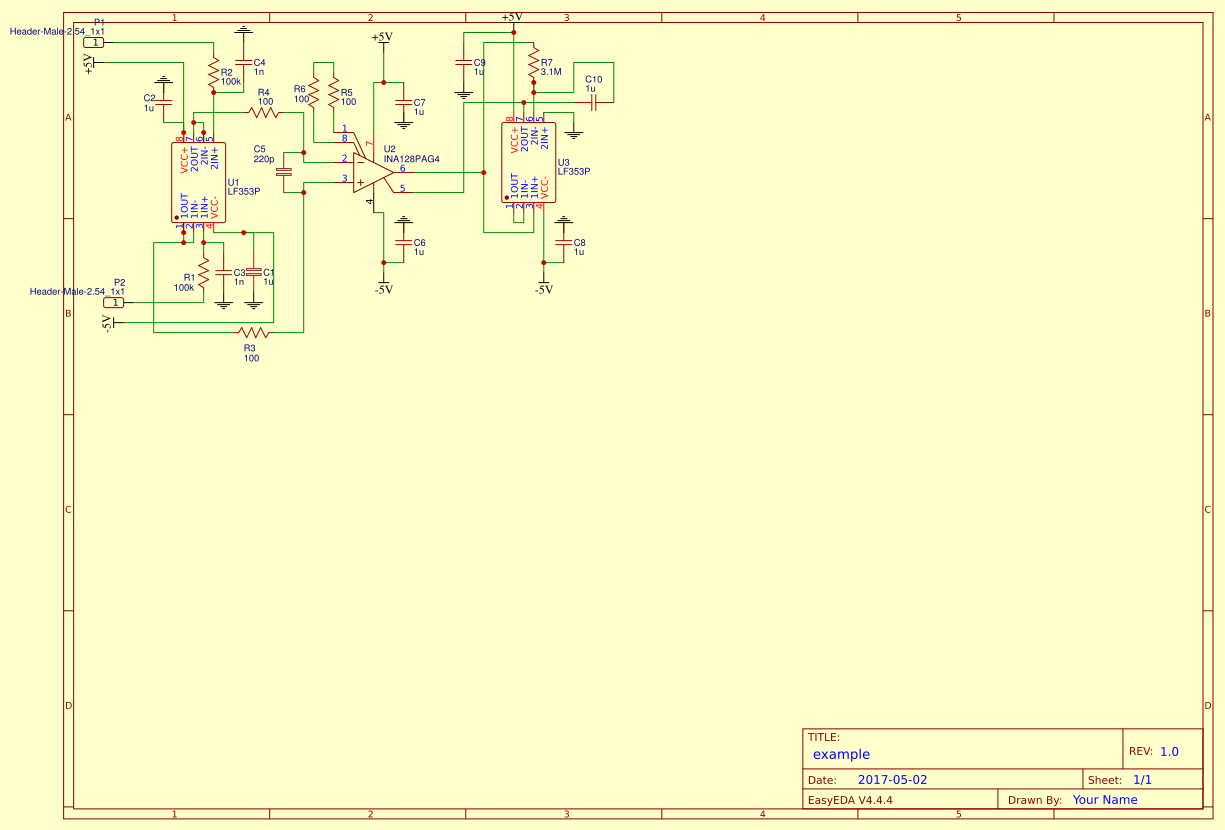Click the rotated +5V label near P1
Image resolution: width=1225 pixels, height=830 pixels.
click(89, 63)
